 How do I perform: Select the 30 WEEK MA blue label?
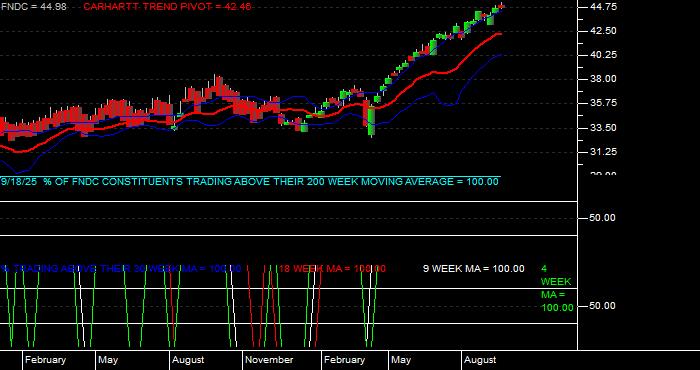point(121,269)
